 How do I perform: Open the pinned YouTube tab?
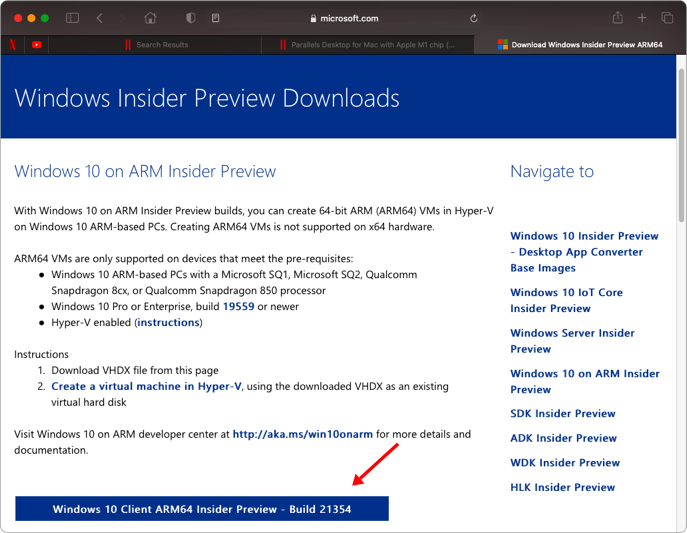[37, 45]
